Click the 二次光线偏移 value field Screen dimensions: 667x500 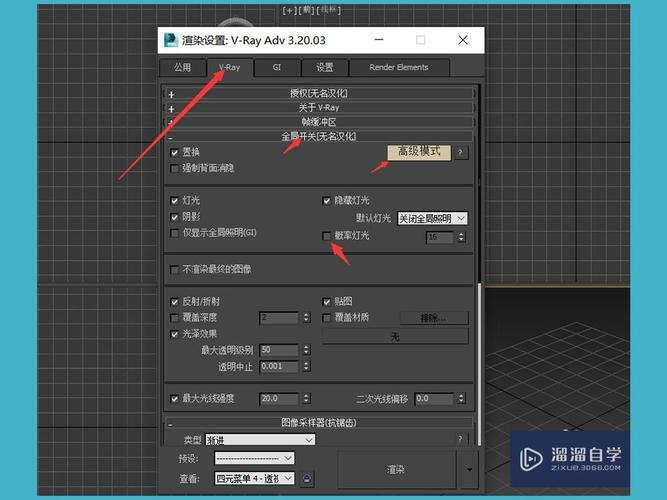(x=434, y=399)
